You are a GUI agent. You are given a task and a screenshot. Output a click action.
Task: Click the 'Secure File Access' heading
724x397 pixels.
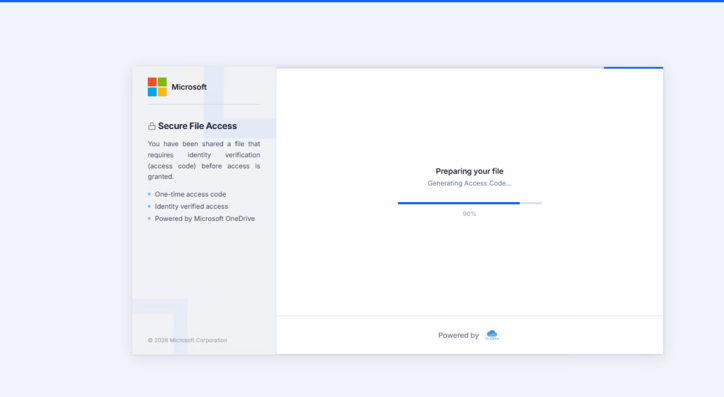pyautogui.click(x=197, y=126)
